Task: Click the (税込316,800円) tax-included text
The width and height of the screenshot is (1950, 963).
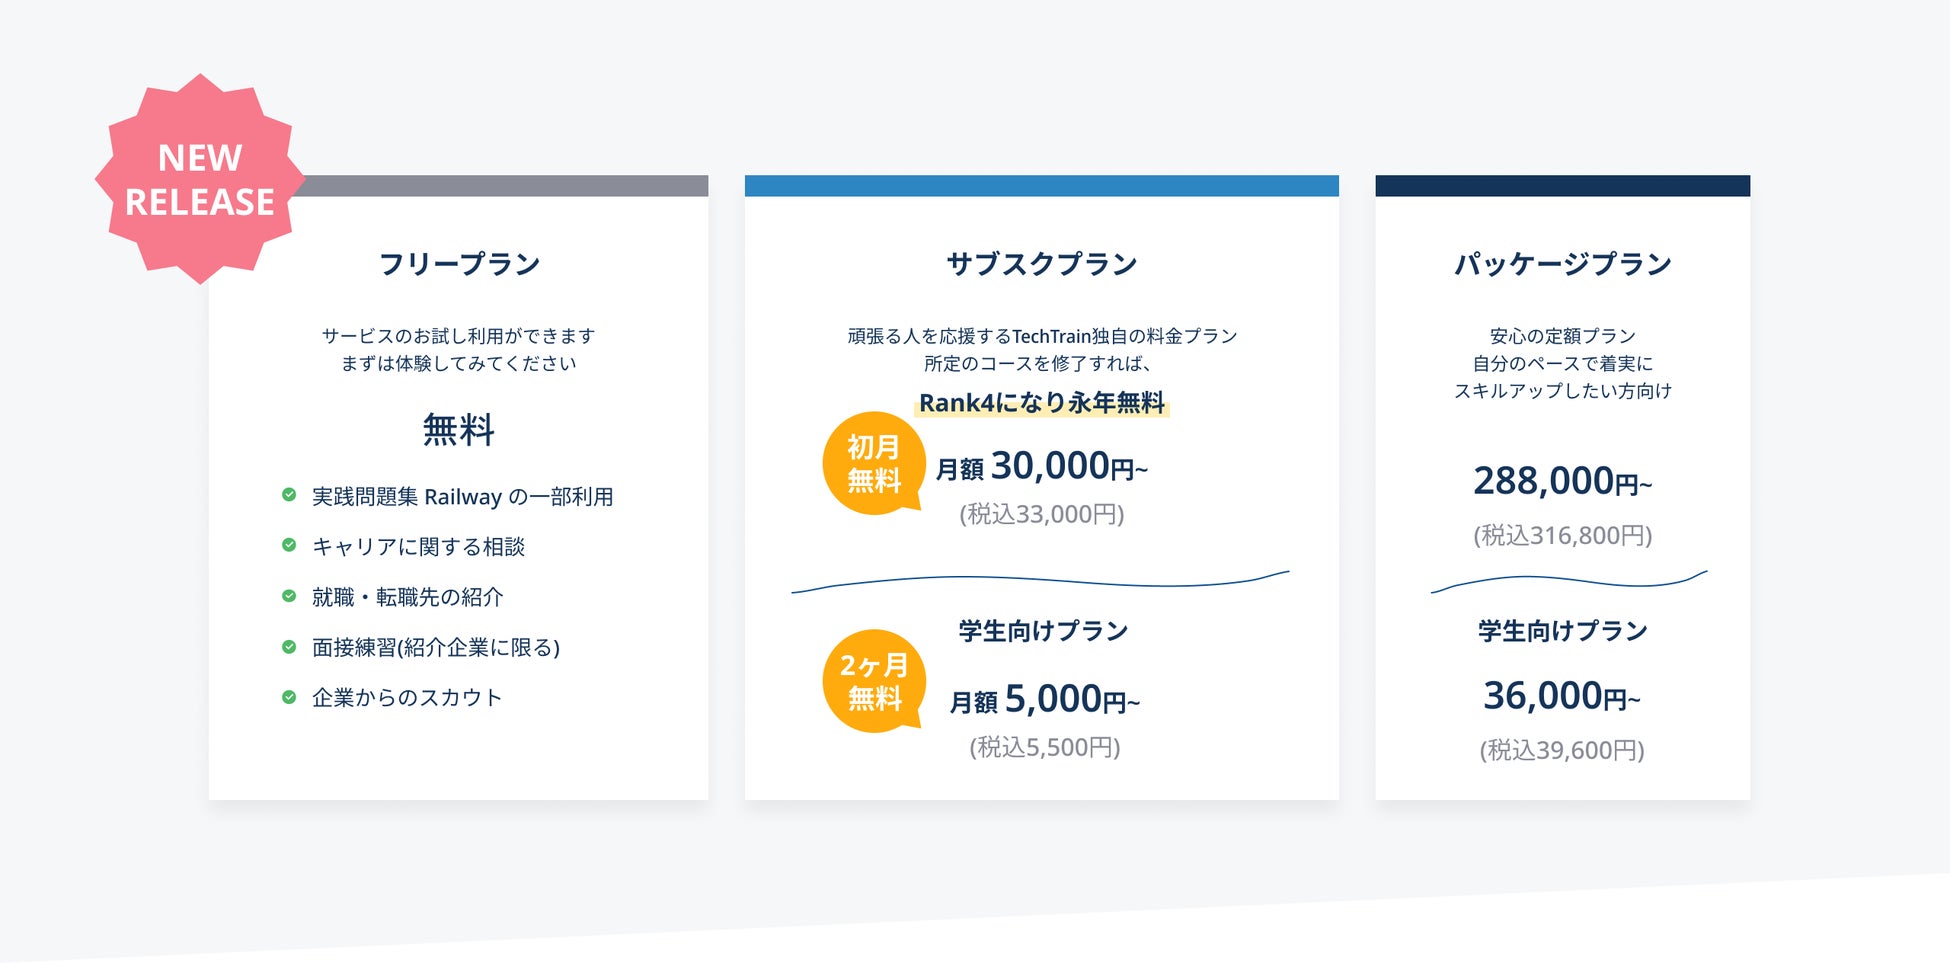Action: pos(1562,536)
